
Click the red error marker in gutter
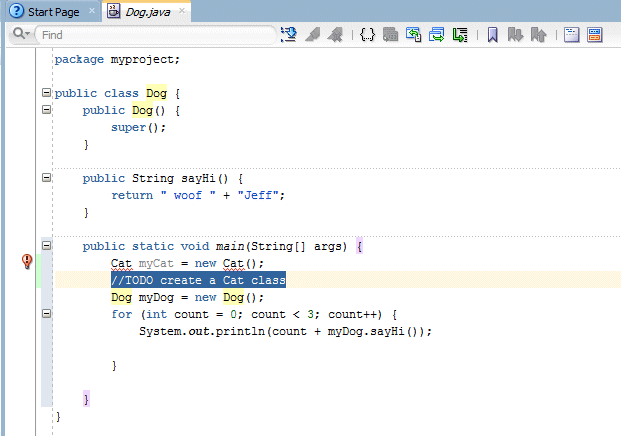pos(27,261)
